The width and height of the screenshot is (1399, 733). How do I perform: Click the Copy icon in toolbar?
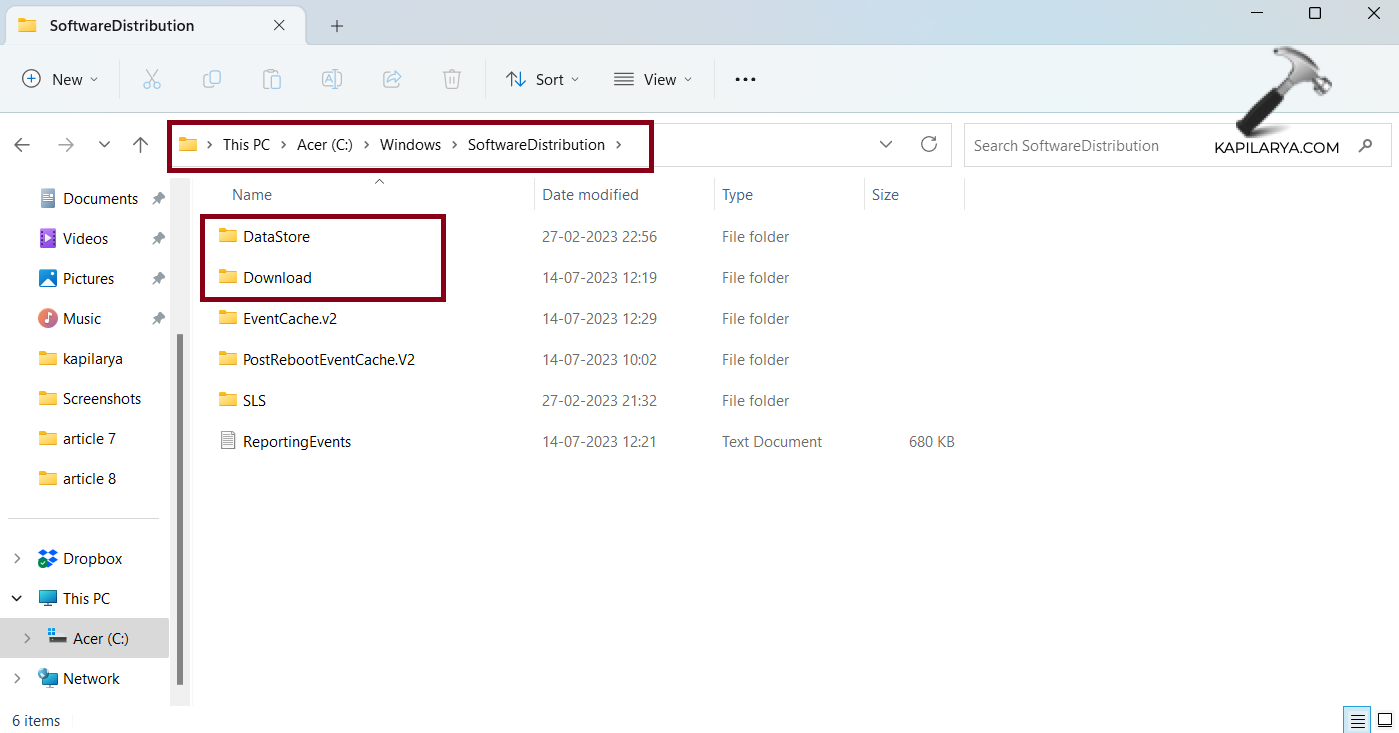click(x=212, y=79)
